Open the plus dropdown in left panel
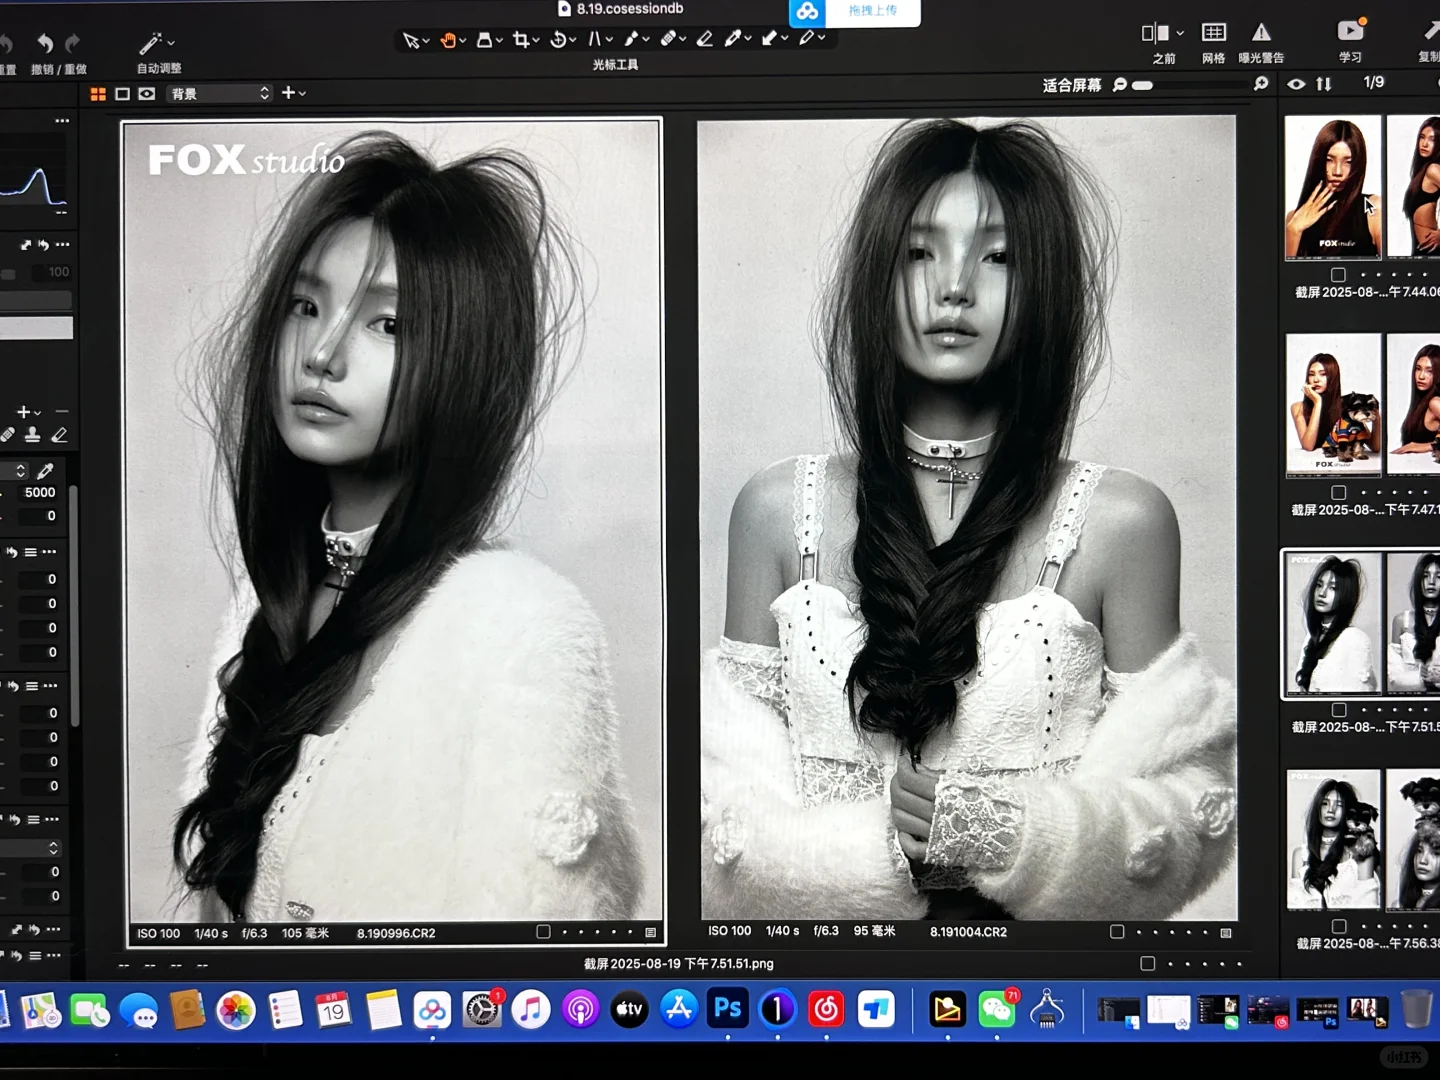Screen dimensions: 1440x1080 28,412
